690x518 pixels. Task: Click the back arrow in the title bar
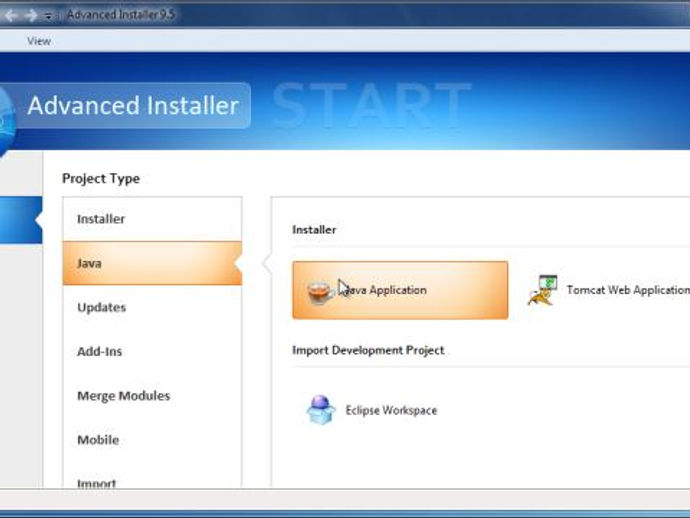(x=11, y=15)
